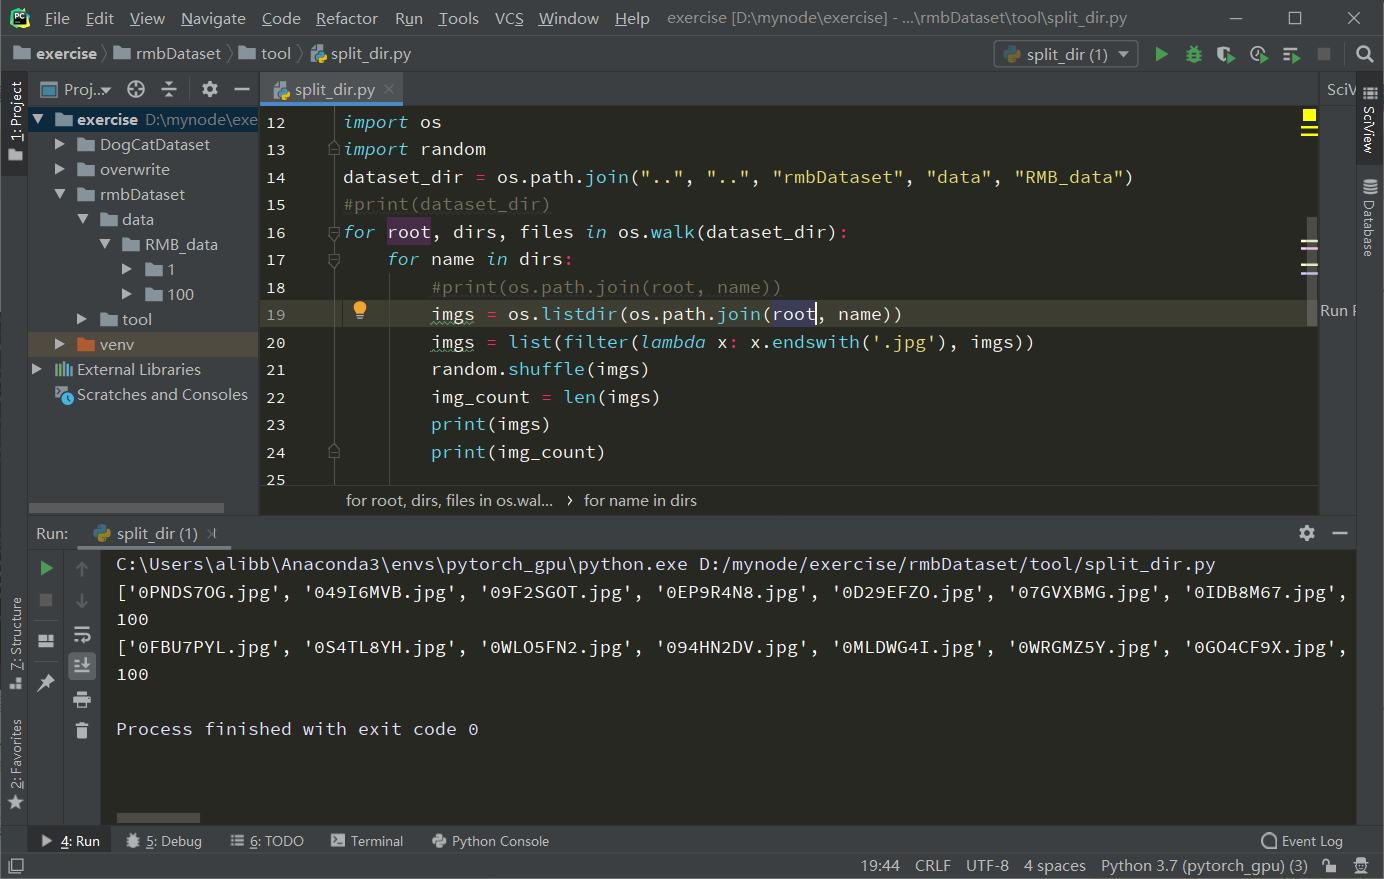Toggle the 2: Favorites side panel
The width and height of the screenshot is (1384, 879).
[x=15, y=764]
